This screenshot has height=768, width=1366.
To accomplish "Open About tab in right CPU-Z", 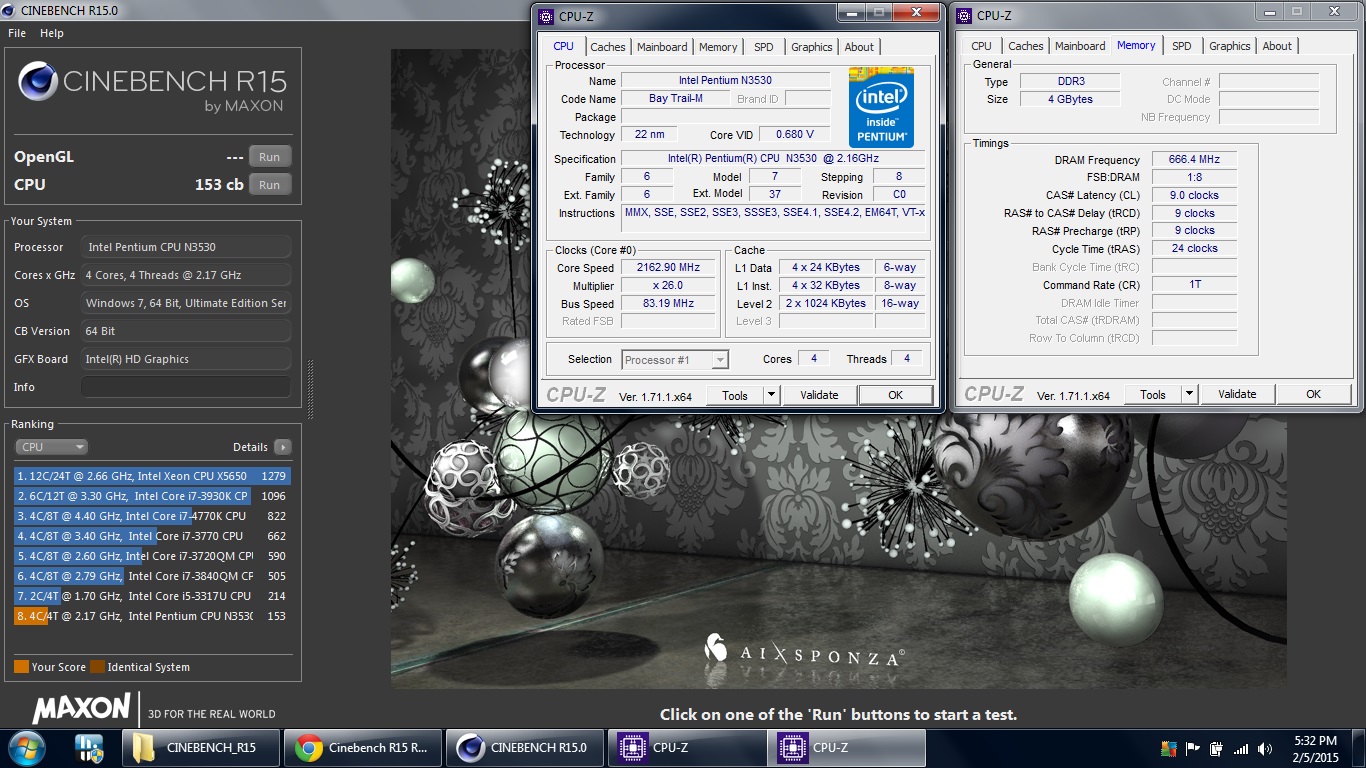I will (1277, 46).
